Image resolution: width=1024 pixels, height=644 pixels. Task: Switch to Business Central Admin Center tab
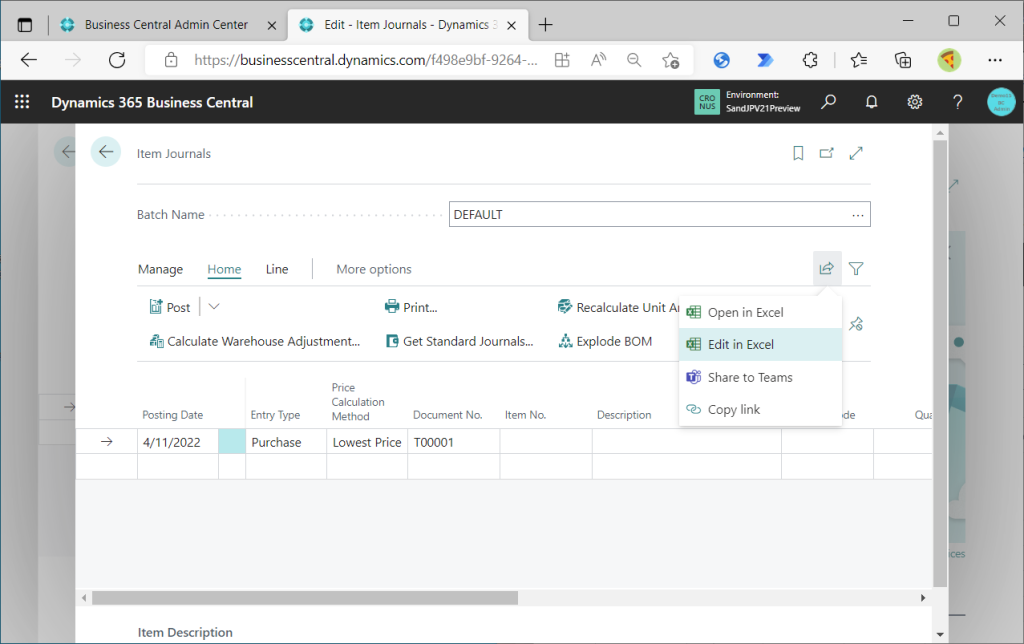pyautogui.click(x=166, y=25)
